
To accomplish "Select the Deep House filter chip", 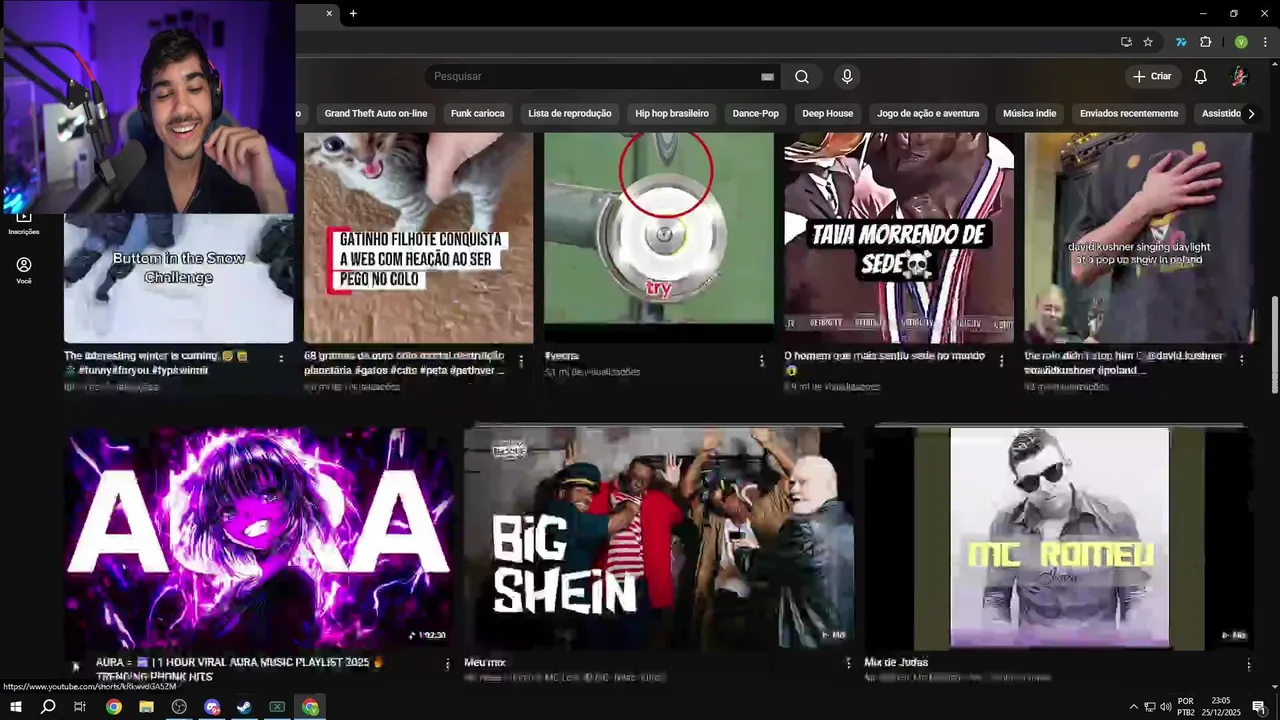I will click(828, 113).
